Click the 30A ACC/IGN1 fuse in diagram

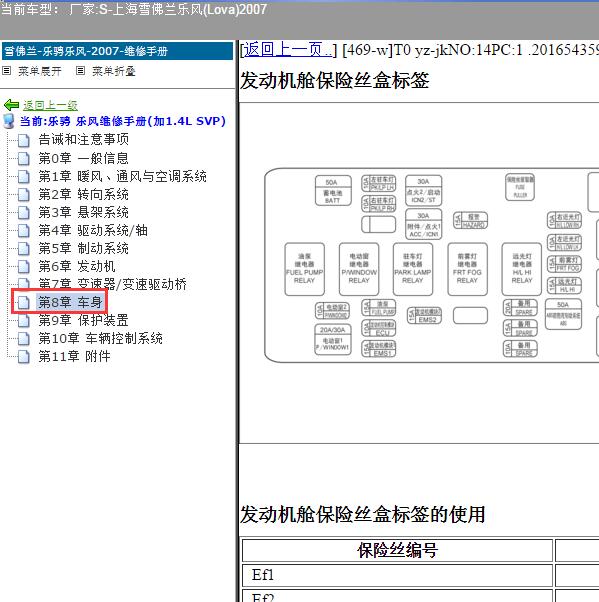point(424,224)
